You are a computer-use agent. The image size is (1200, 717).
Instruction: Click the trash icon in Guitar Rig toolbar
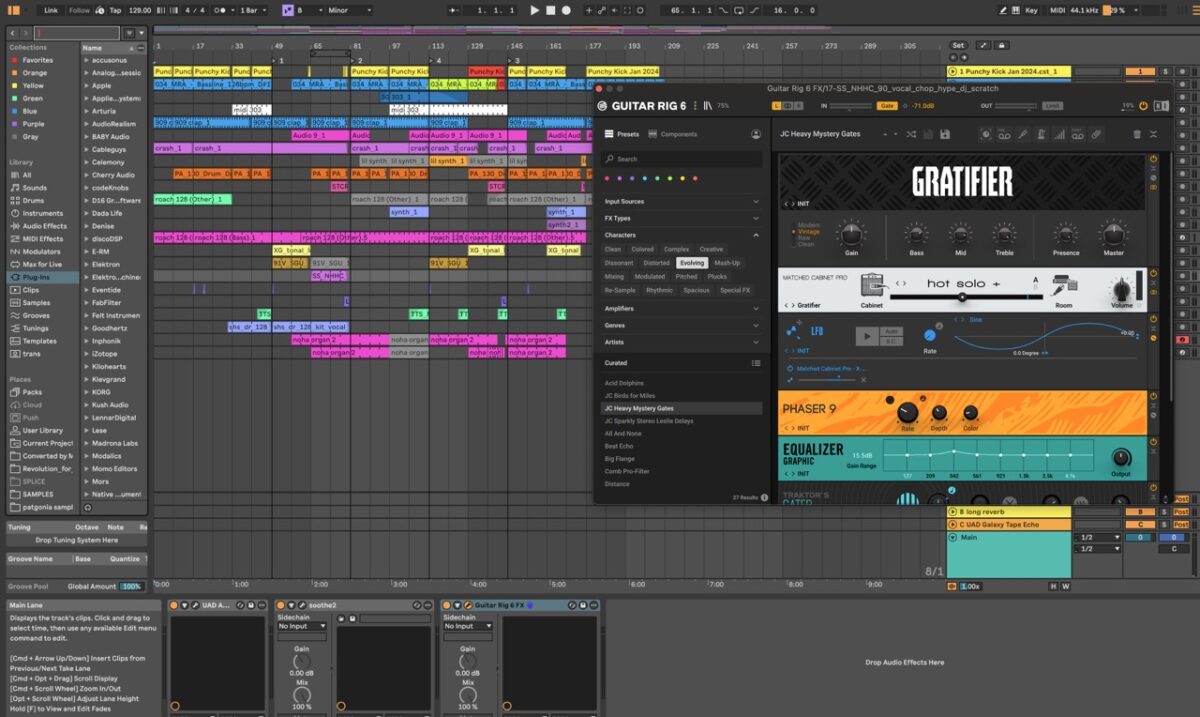pyautogui.click(x=1136, y=134)
